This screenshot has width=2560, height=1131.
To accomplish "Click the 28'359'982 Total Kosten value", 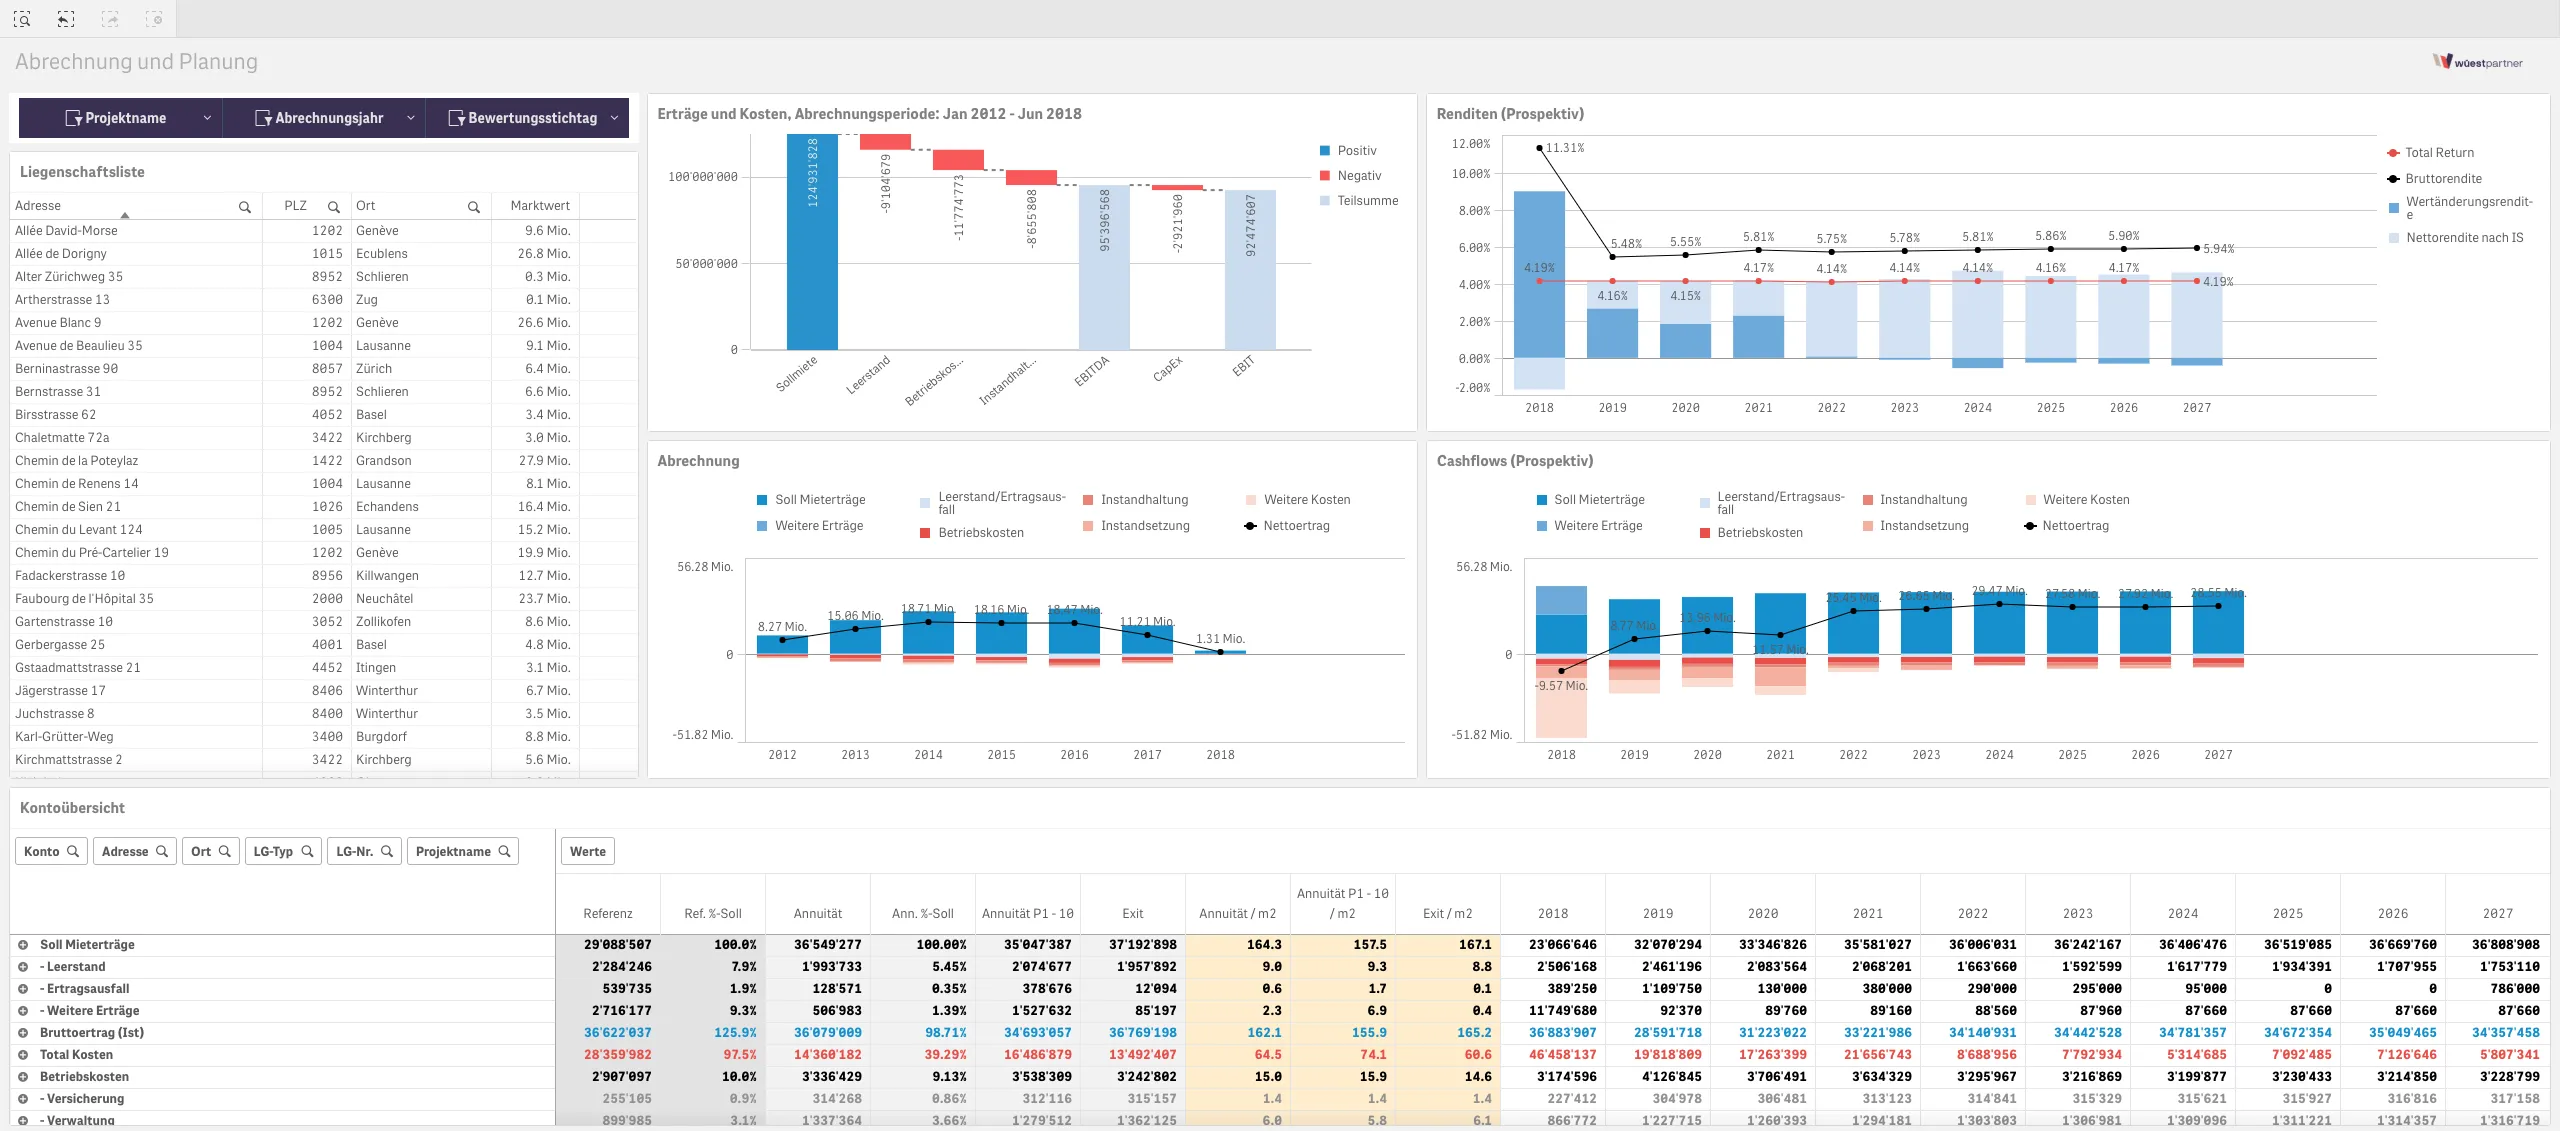I will point(617,1054).
